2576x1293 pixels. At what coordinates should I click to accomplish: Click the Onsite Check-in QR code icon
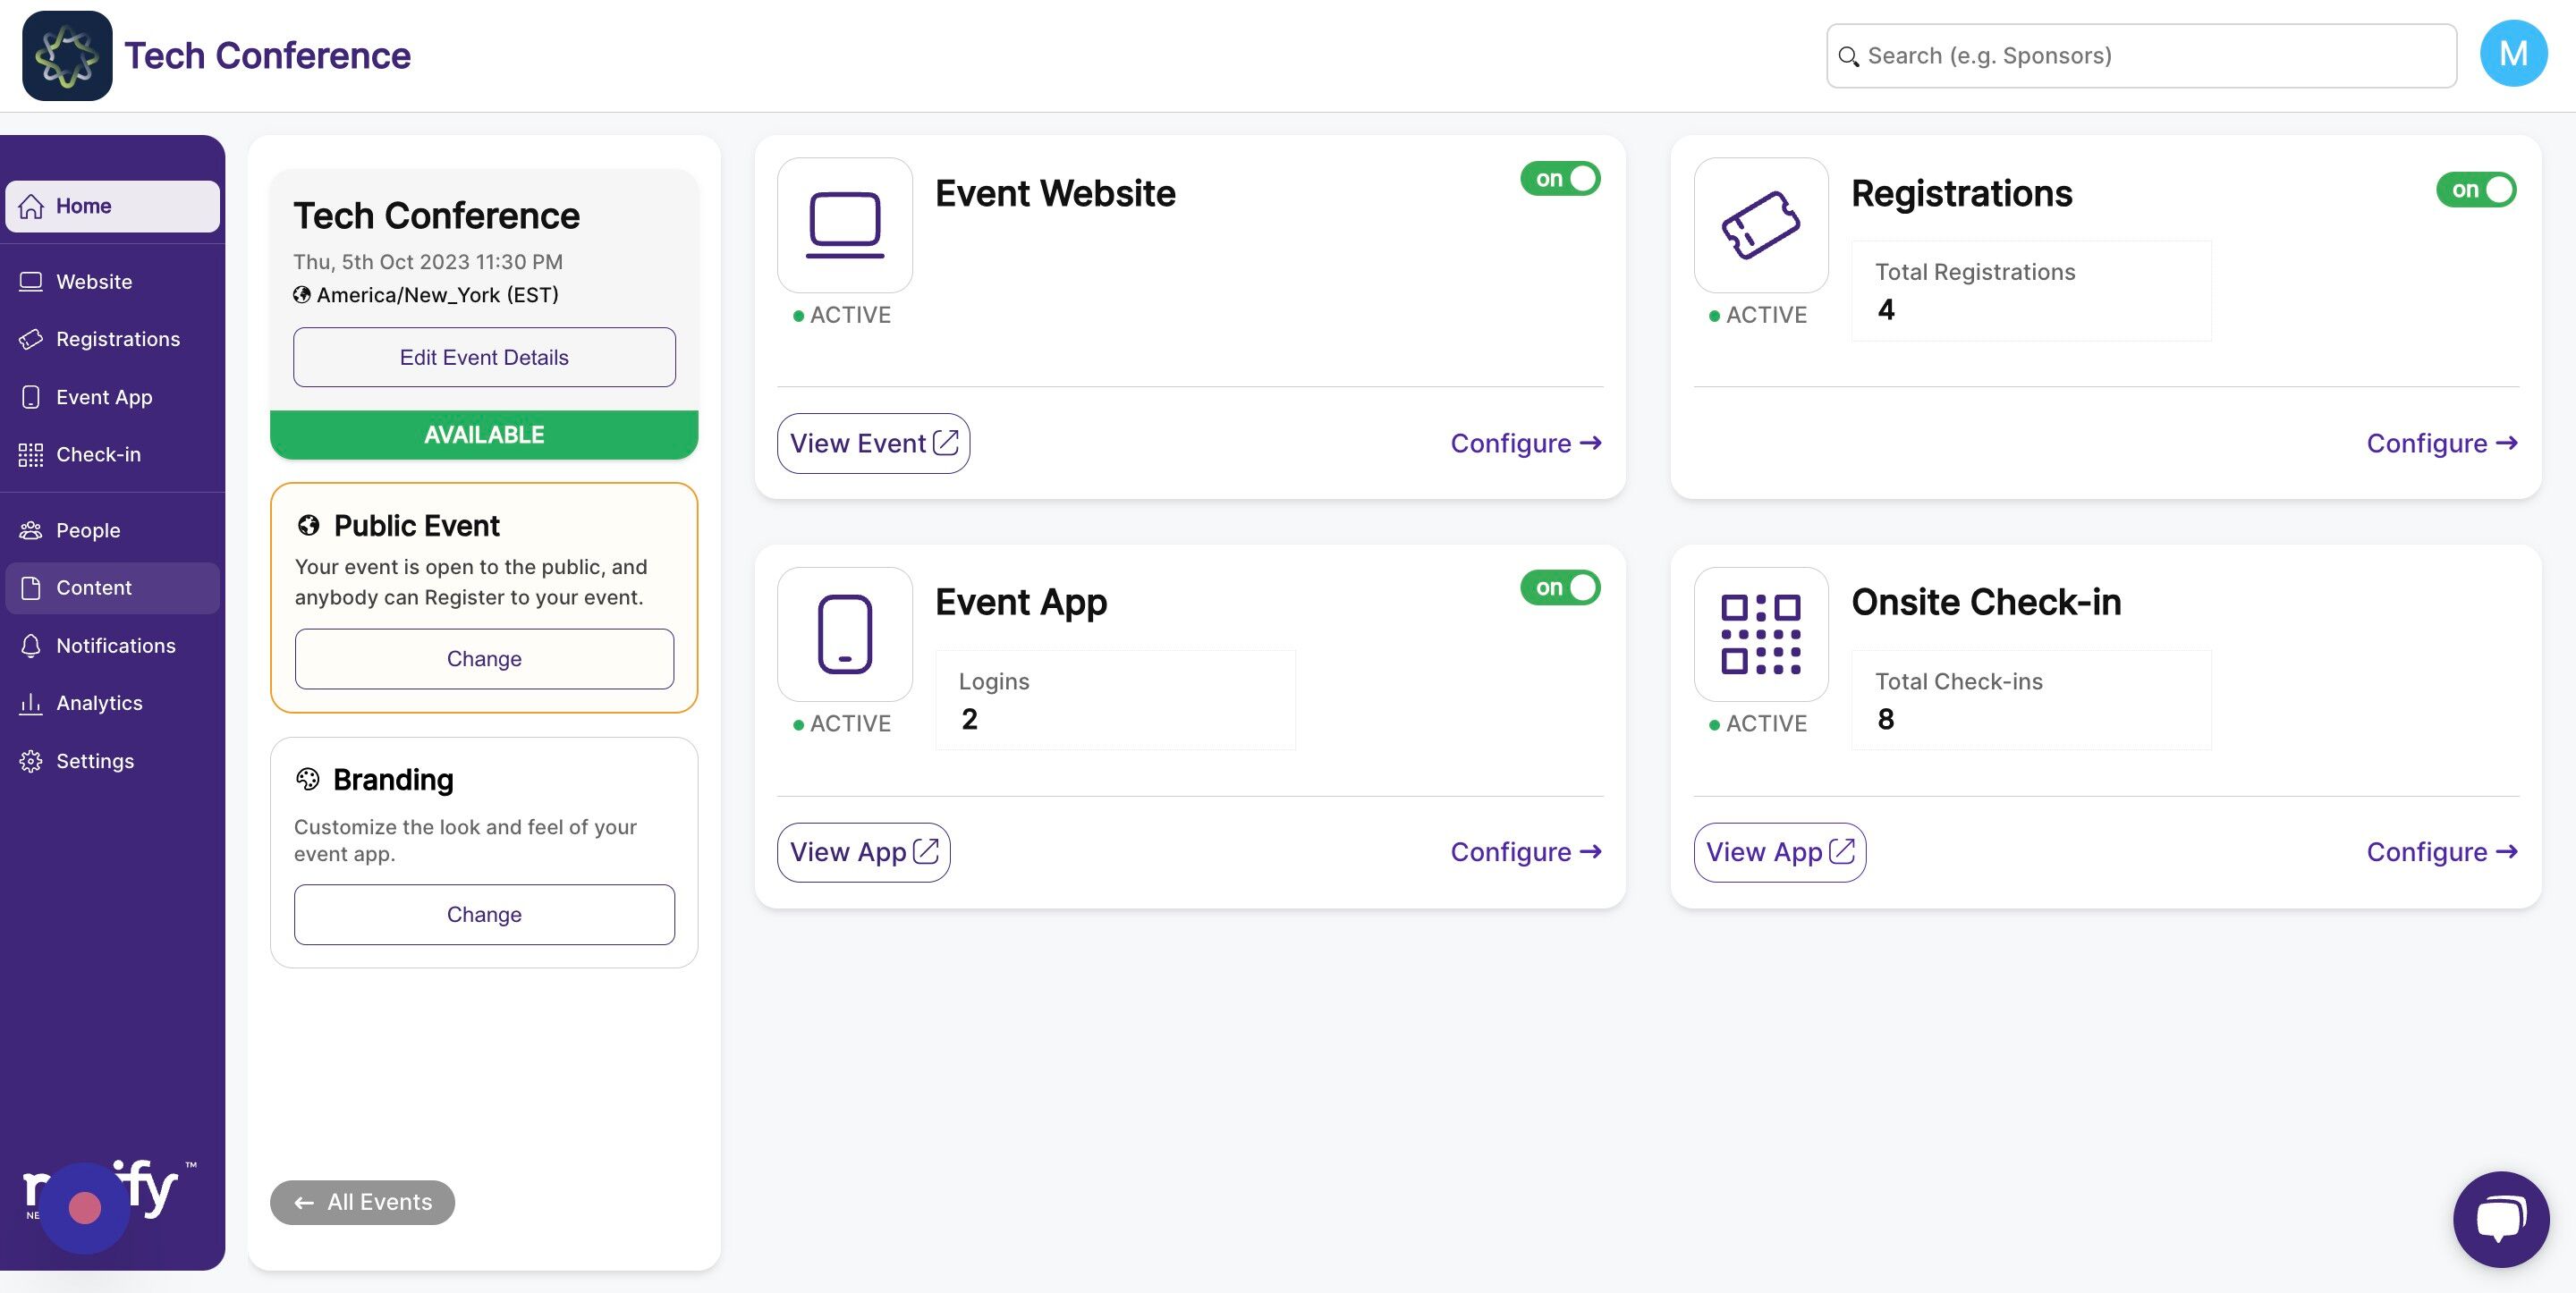click(x=1760, y=634)
